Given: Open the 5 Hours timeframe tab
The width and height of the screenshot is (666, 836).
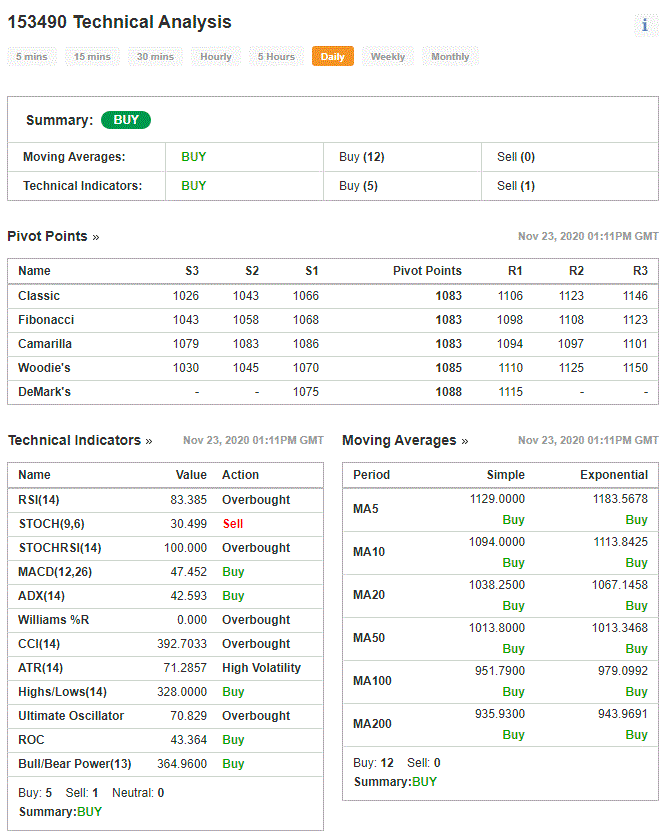Looking at the screenshot, I should [276, 57].
